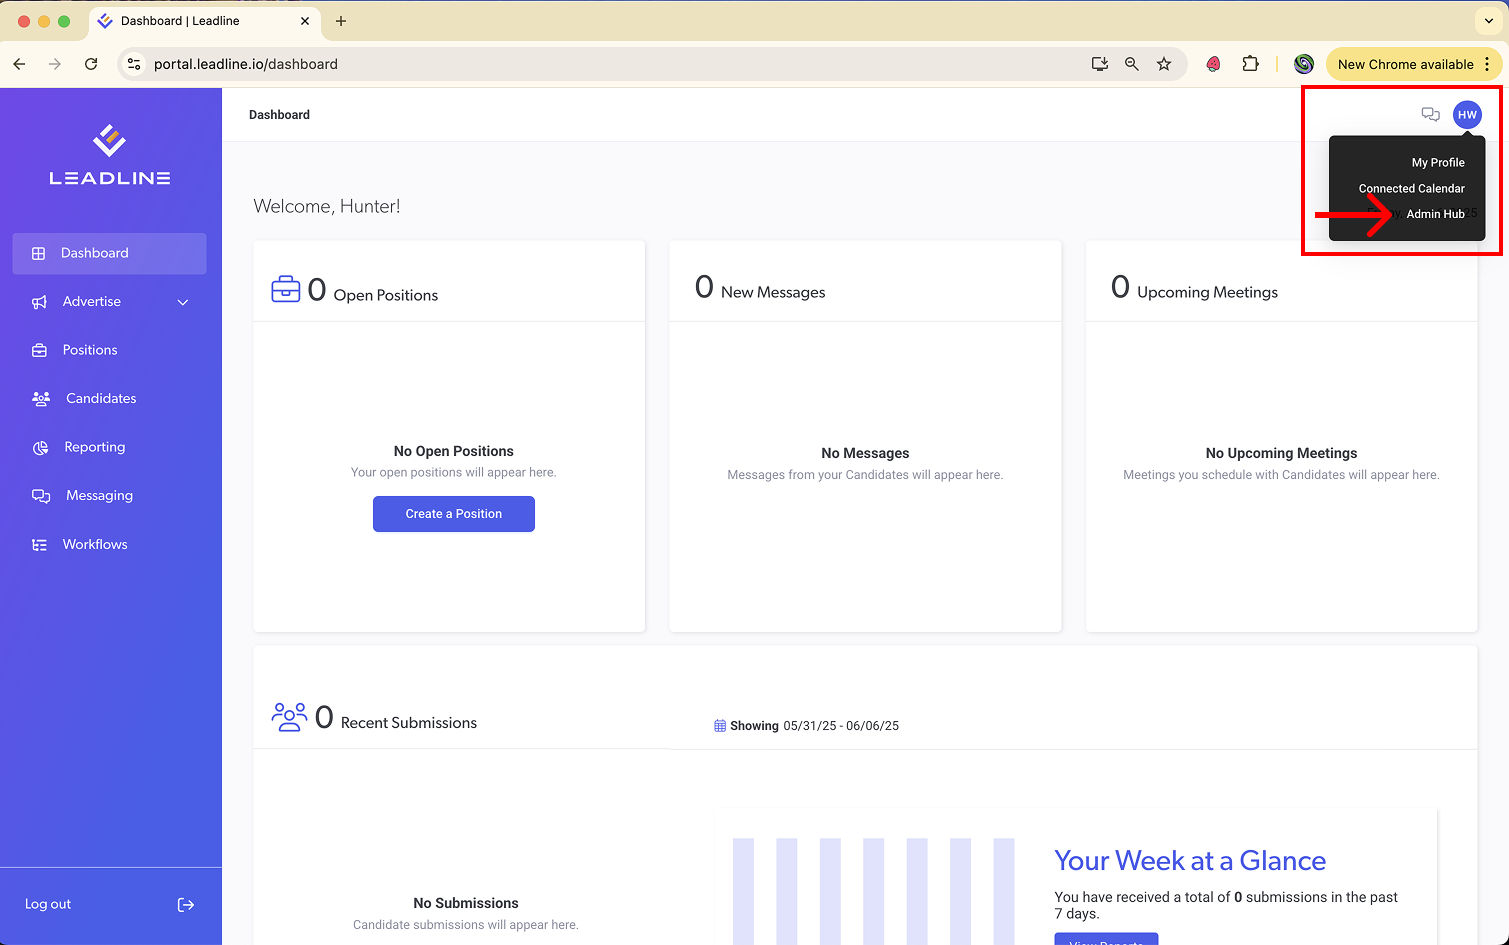Choose My Profile in the dropdown menu
This screenshot has height=945, width=1509.
1438,162
